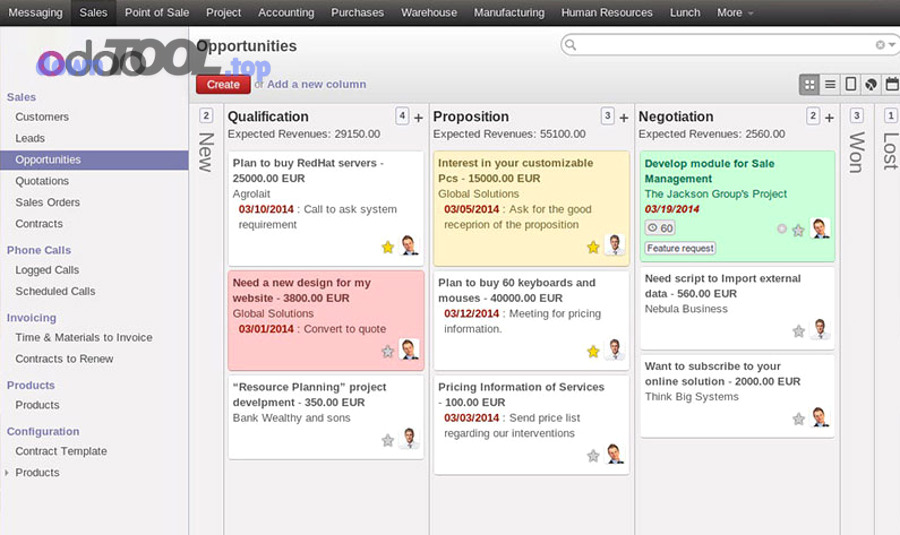The height and width of the screenshot is (535, 900).
Task: Expand Products under Configuration
Action: coord(6,472)
